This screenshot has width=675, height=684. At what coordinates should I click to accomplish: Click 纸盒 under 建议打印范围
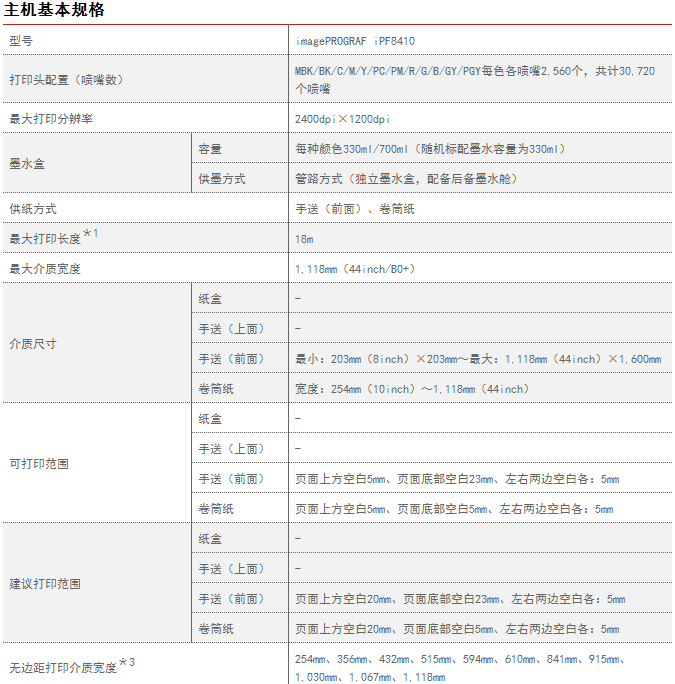click(210, 539)
